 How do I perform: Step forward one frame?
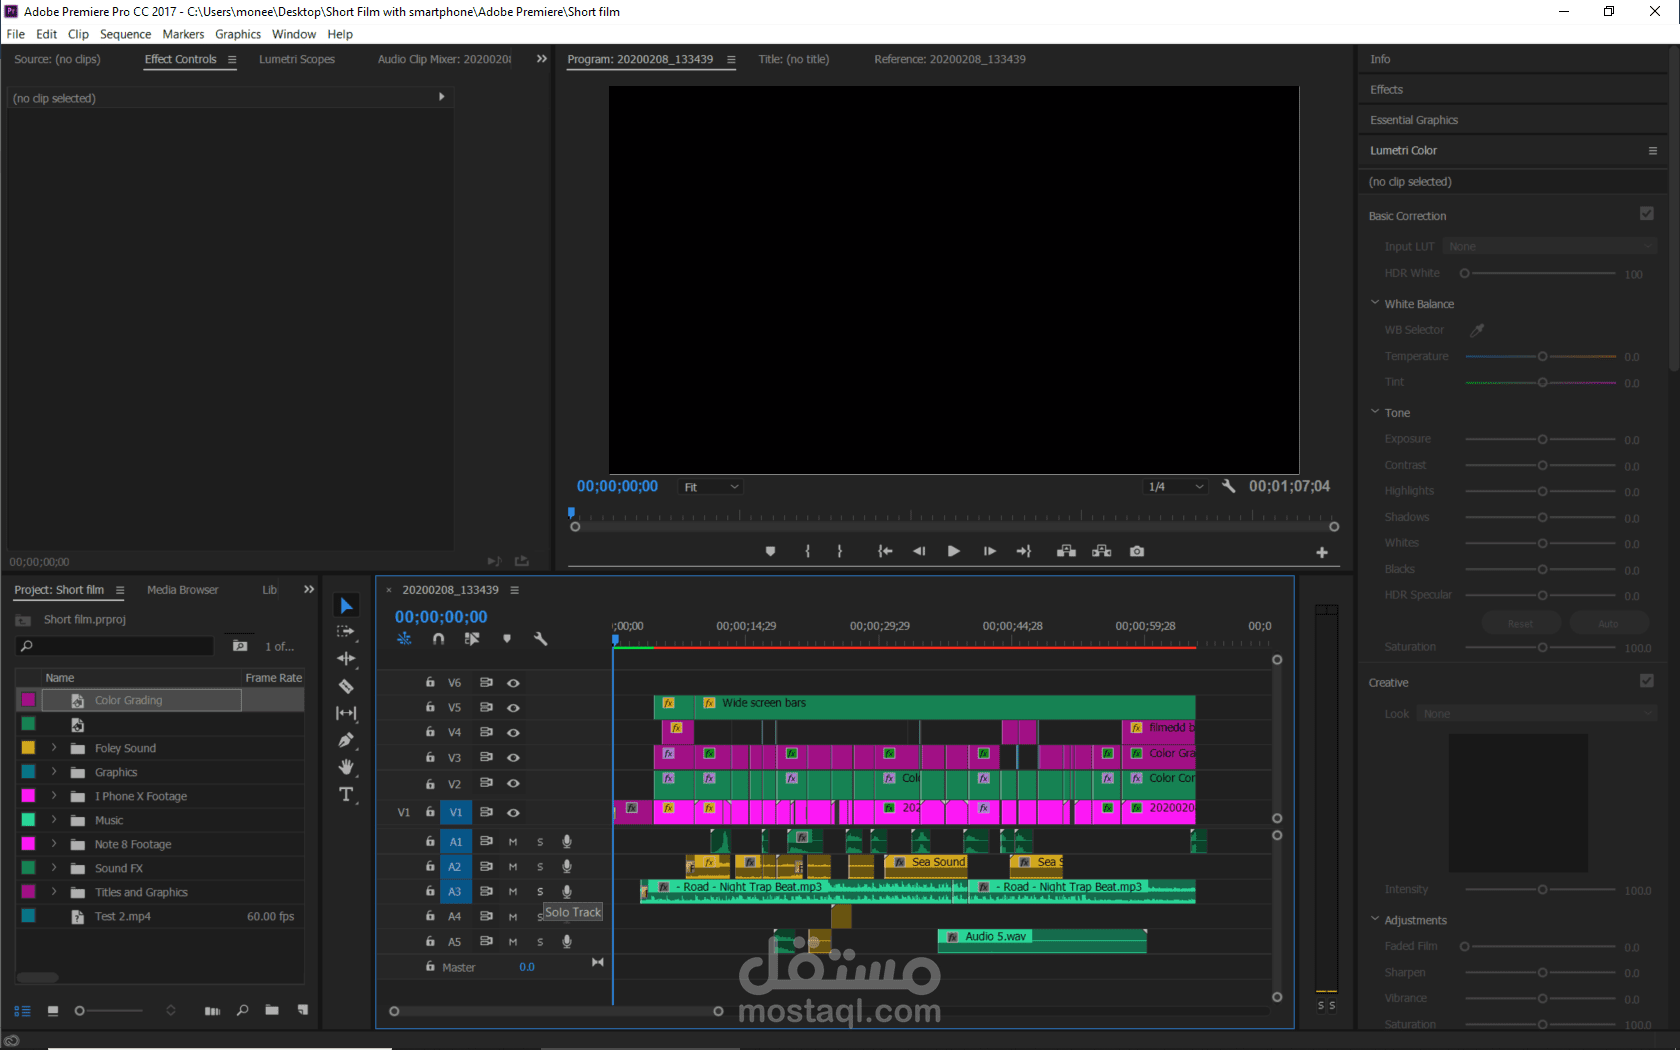point(989,551)
